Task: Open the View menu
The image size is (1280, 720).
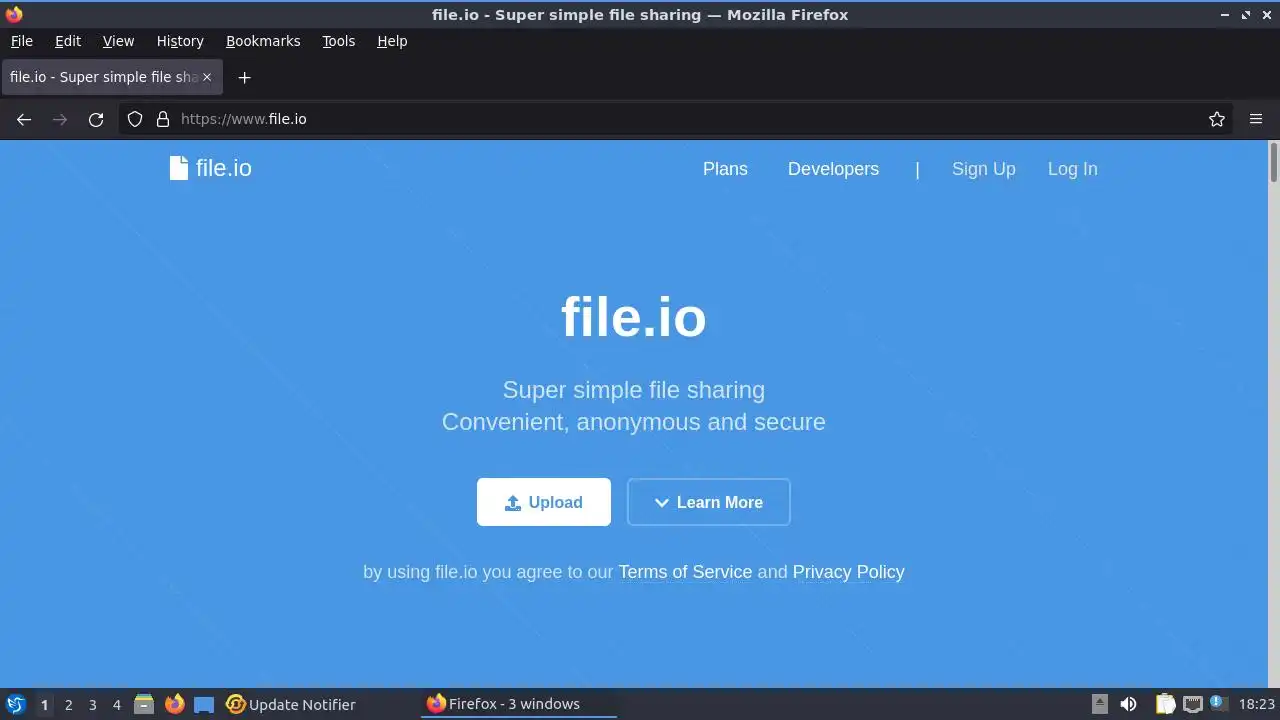Action: pos(118,41)
